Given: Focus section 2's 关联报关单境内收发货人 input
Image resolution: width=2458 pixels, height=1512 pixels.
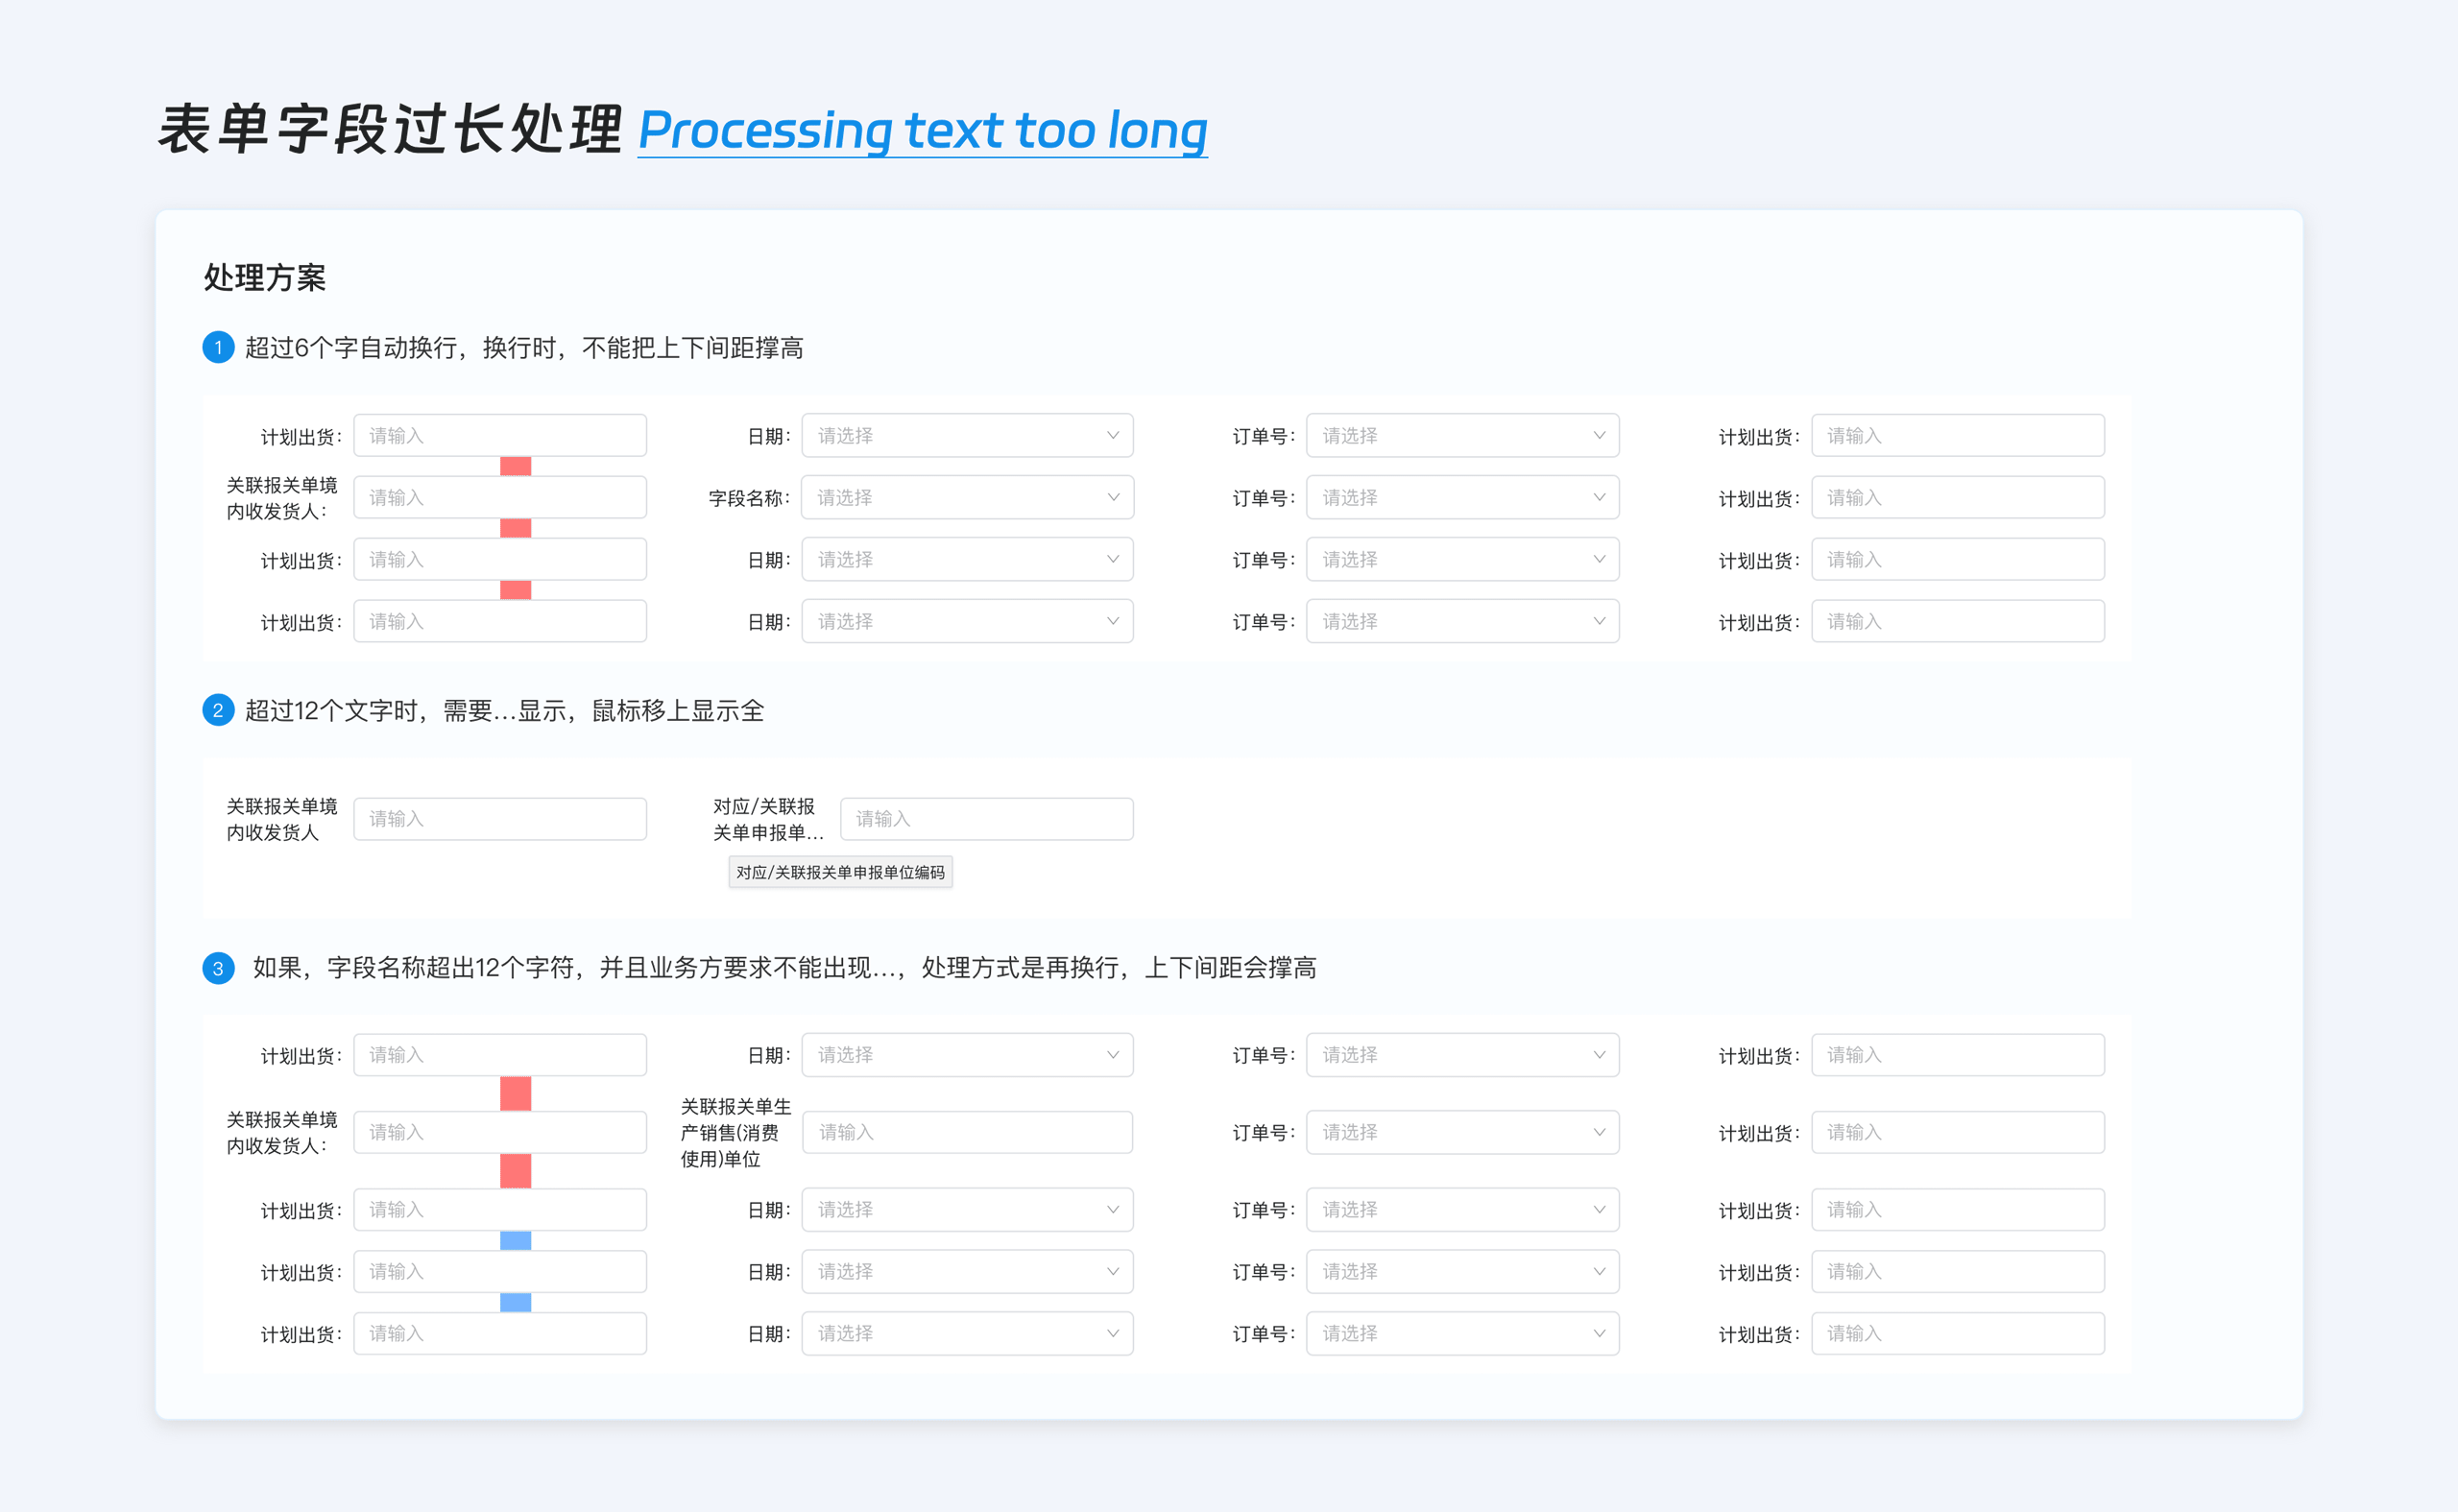Looking at the screenshot, I should coord(500,819).
